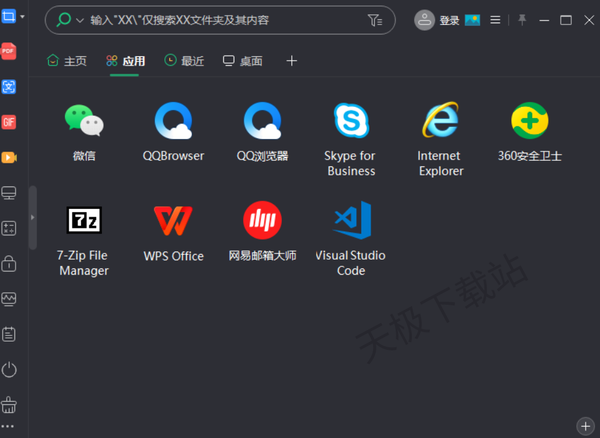This screenshot has height=438, width=600.
Task: Click the lock icon in sidebar
Action: (8, 264)
